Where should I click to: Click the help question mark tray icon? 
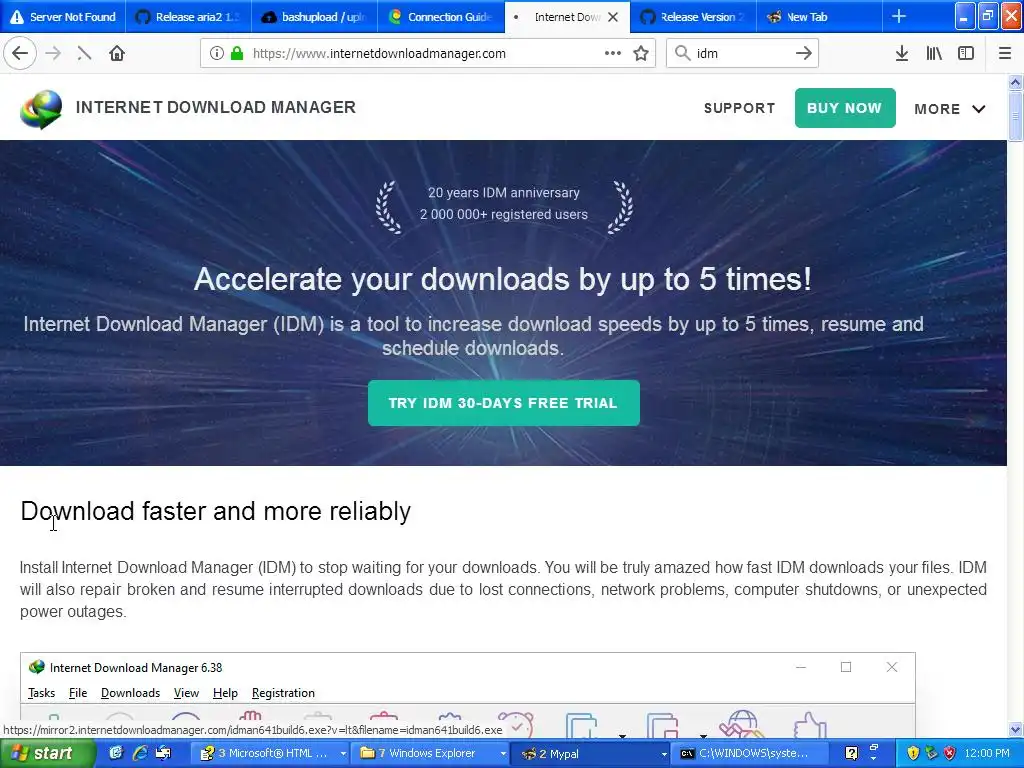[851, 753]
